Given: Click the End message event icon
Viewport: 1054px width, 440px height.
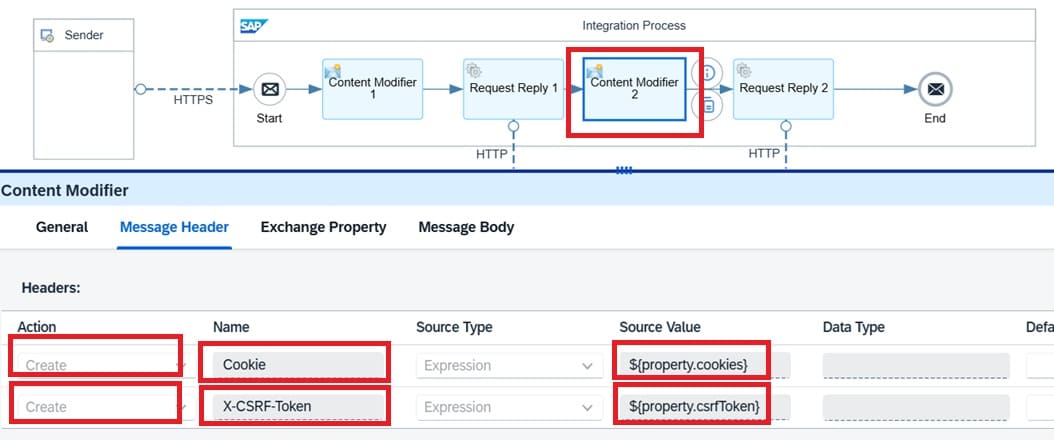Looking at the screenshot, I should click(x=935, y=89).
